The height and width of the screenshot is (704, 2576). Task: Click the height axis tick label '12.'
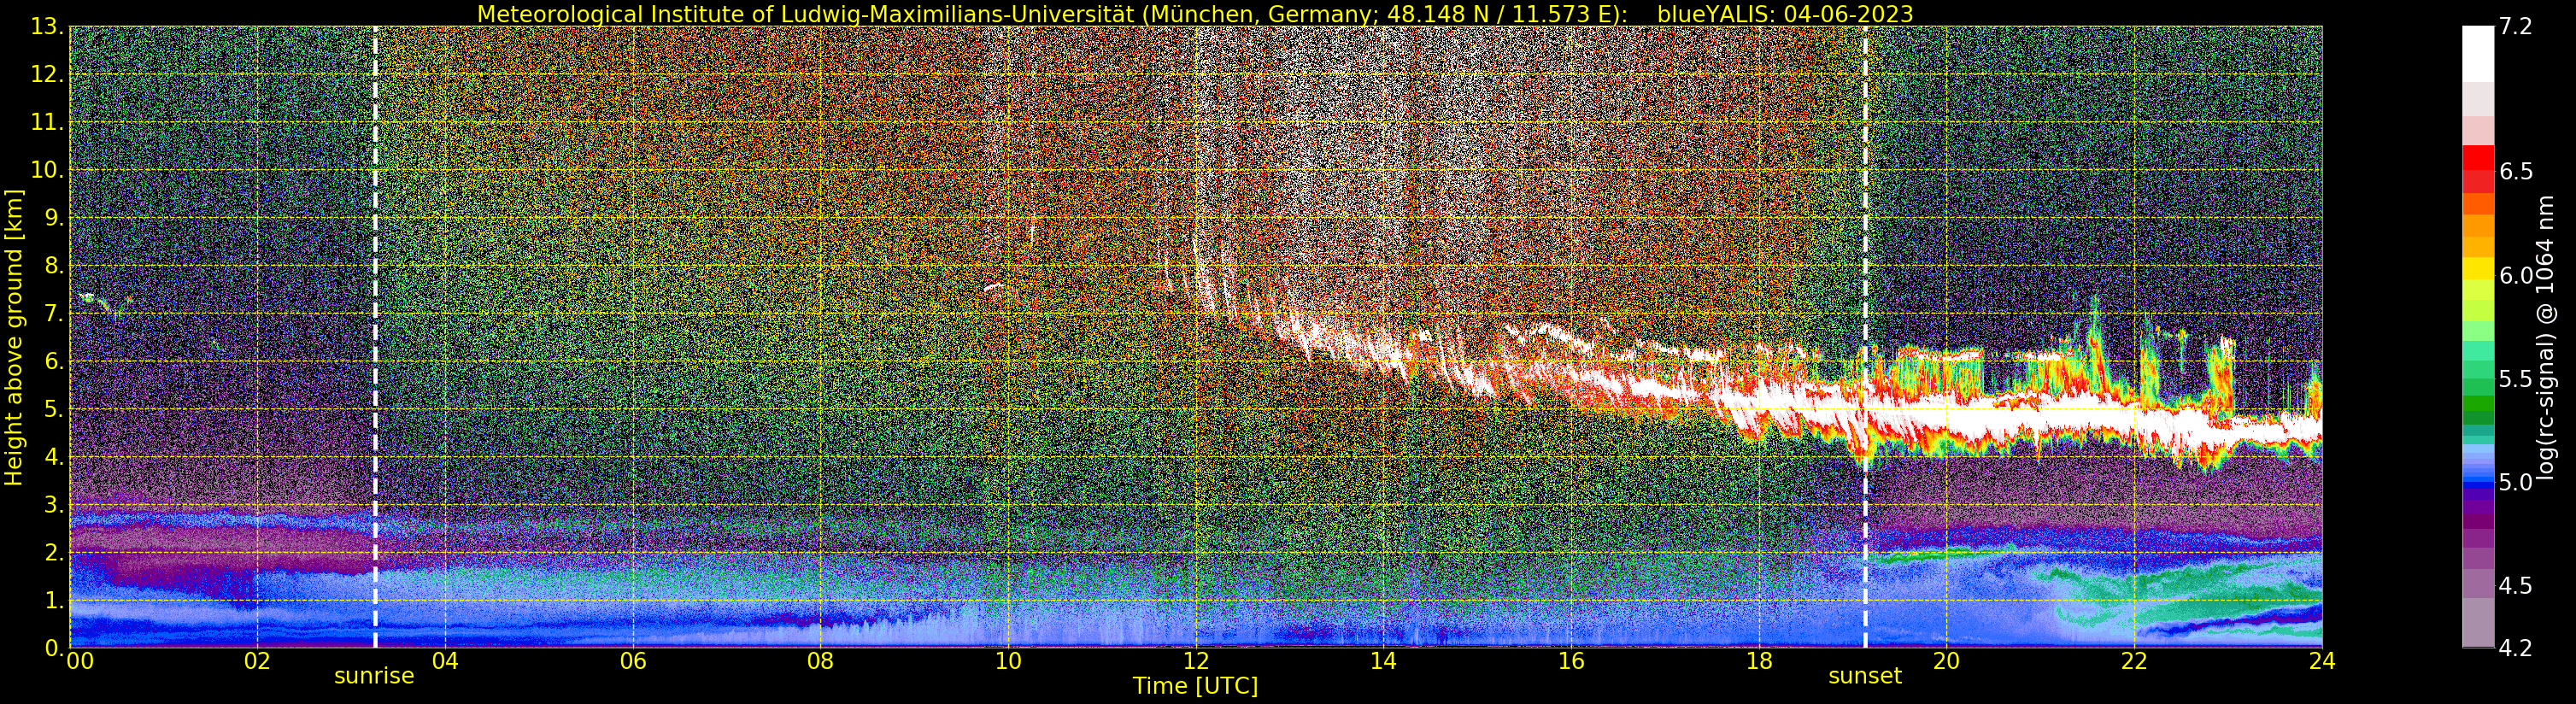[48, 75]
